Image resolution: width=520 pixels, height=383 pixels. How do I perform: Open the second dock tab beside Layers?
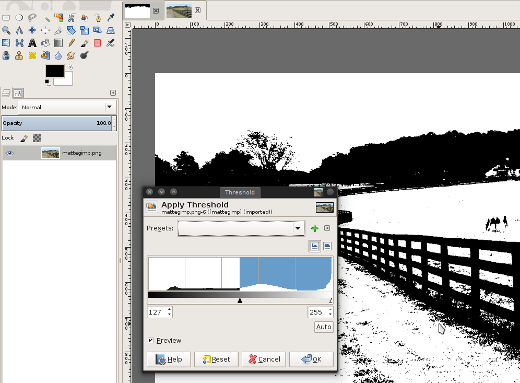[18, 93]
